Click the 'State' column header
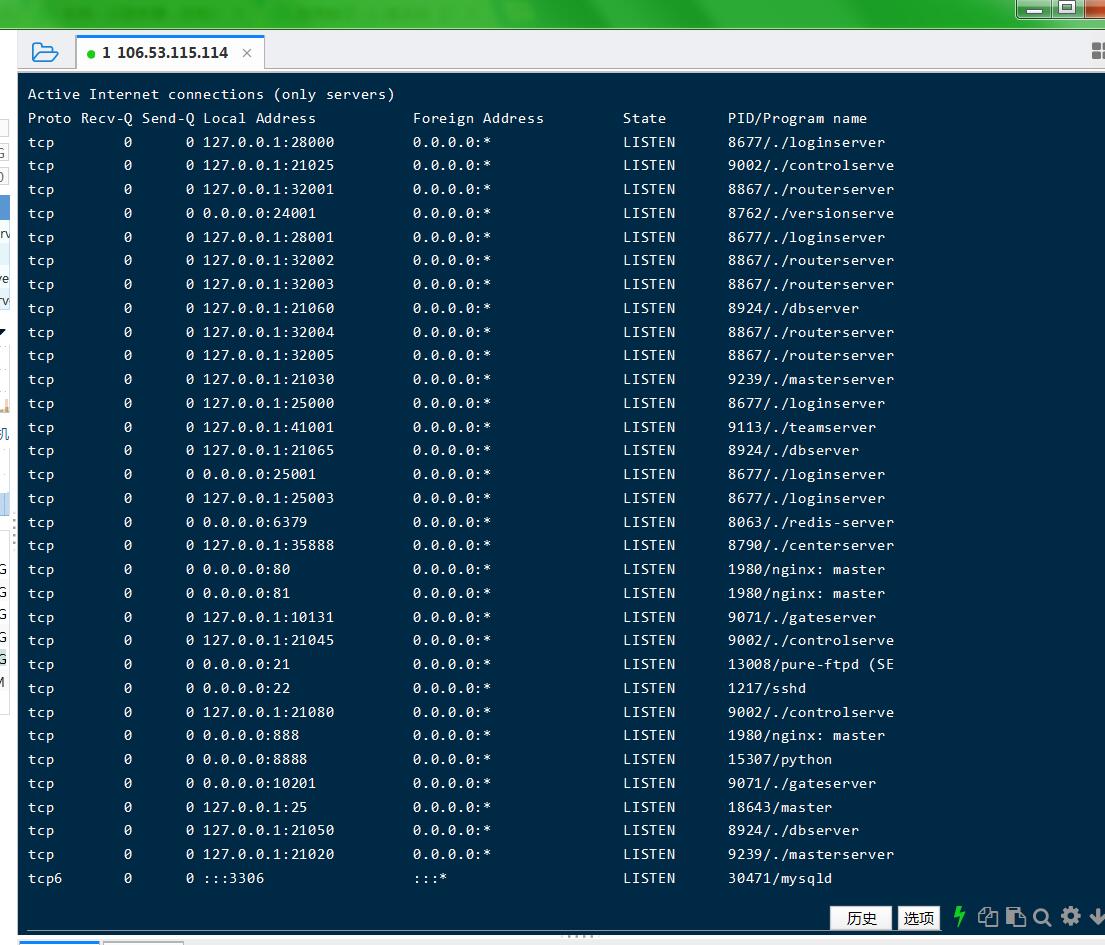Screen dimensions: 1105x945 pyautogui.click(x=644, y=119)
